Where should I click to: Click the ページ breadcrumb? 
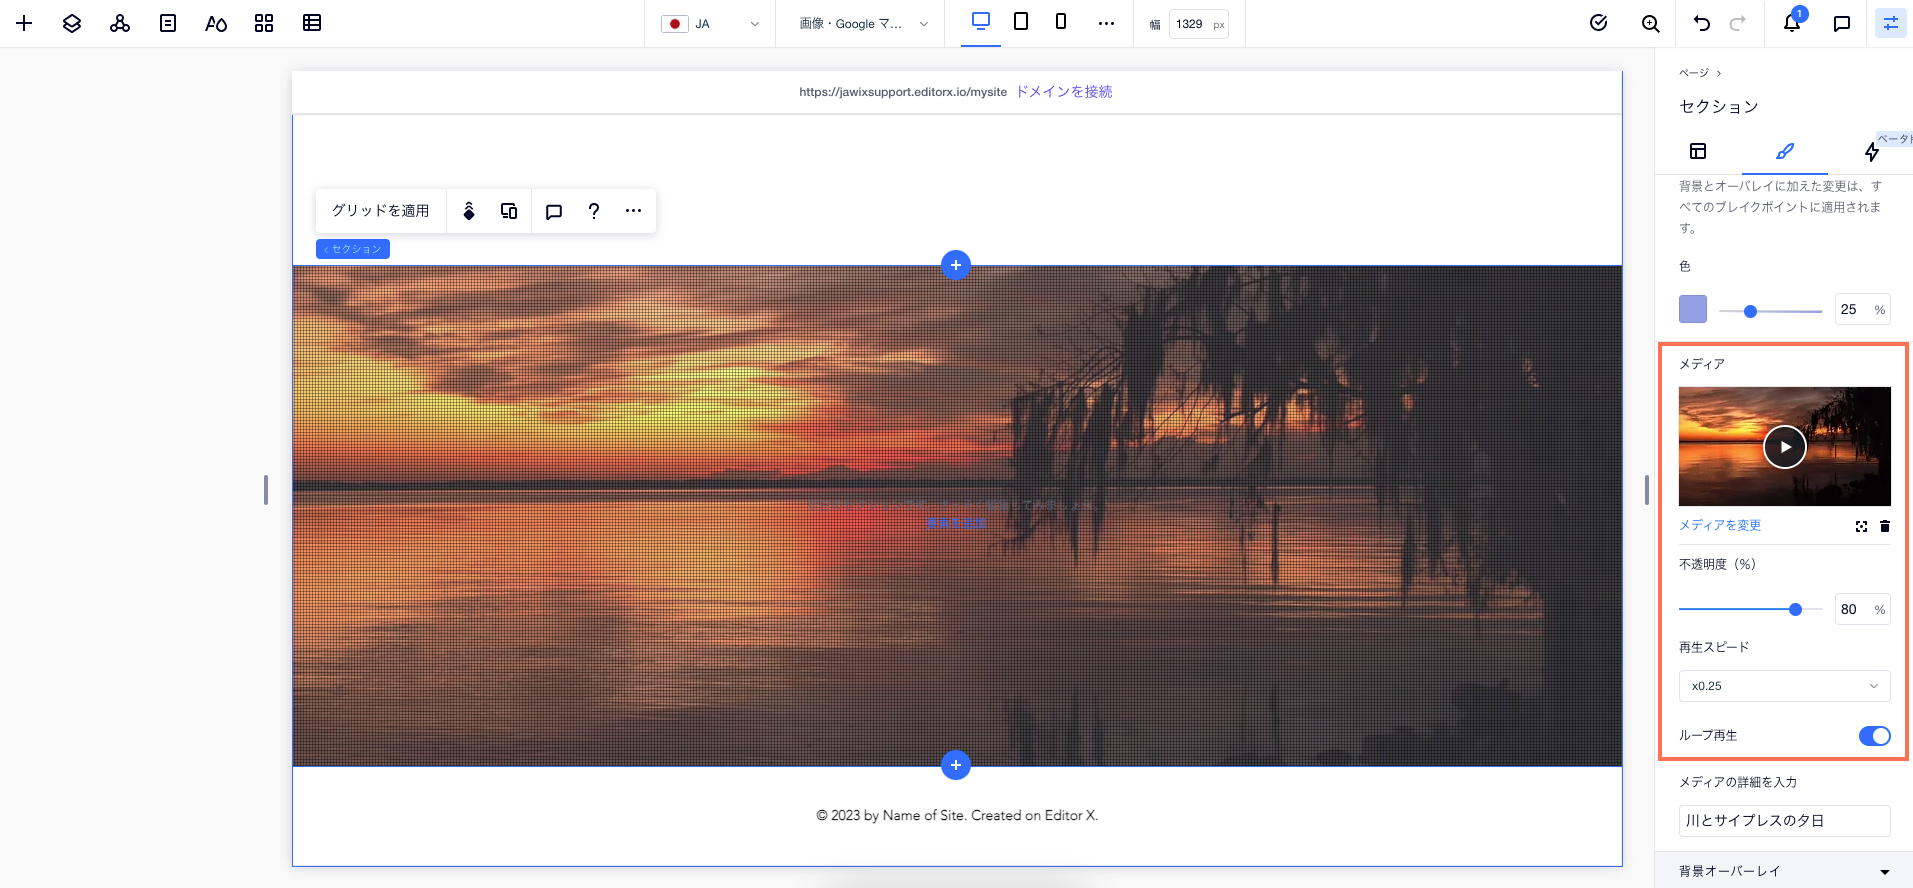tap(1694, 73)
